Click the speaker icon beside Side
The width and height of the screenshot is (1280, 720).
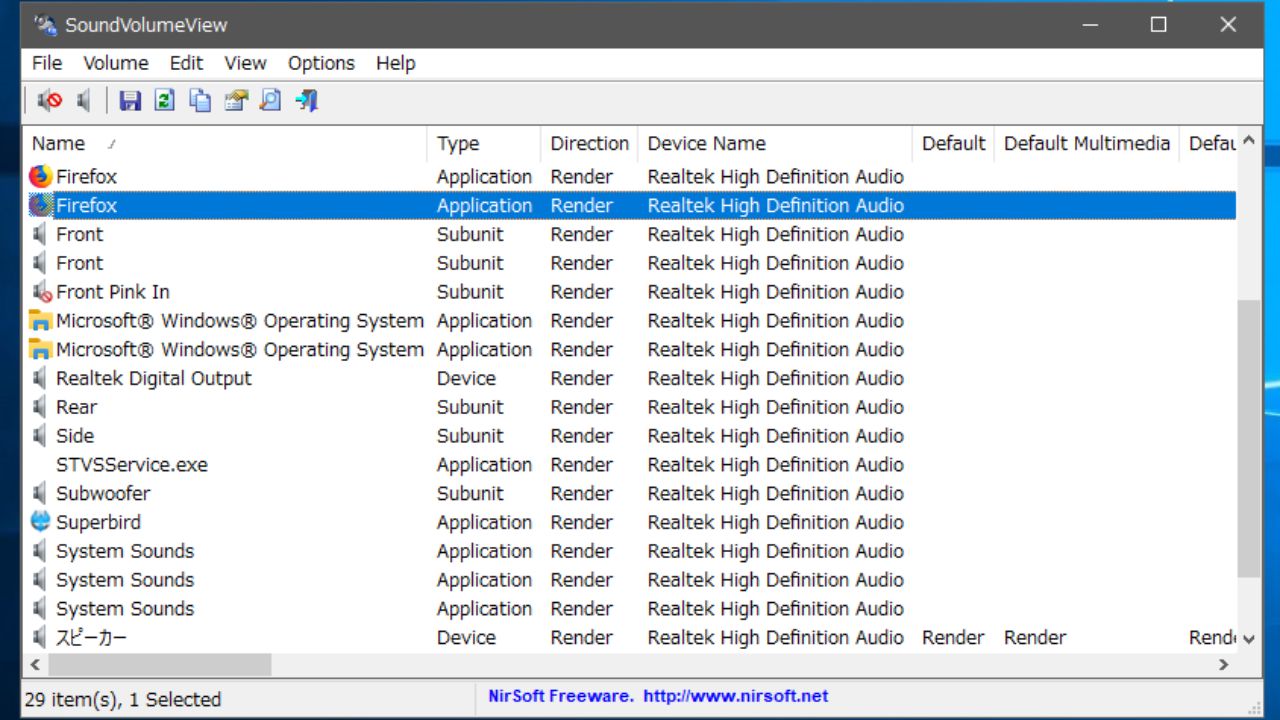[40, 436]
